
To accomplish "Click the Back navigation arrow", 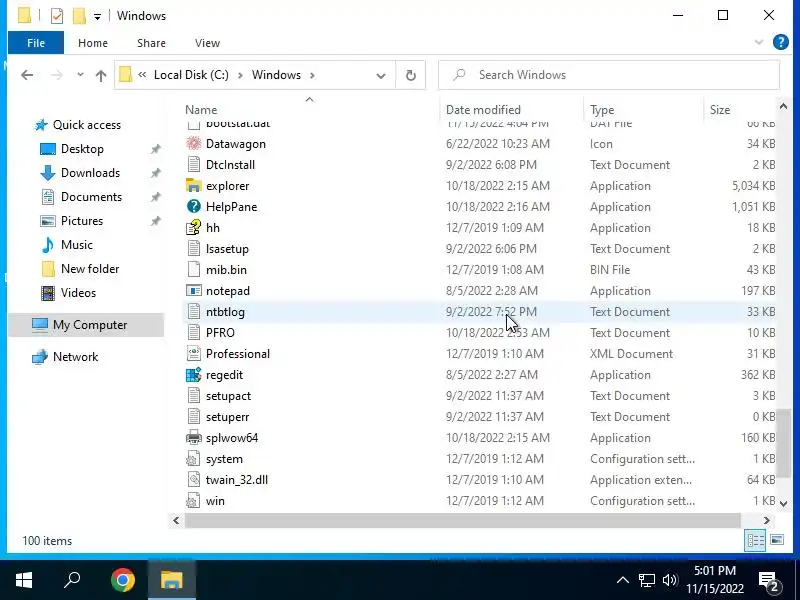I will 27,76.
